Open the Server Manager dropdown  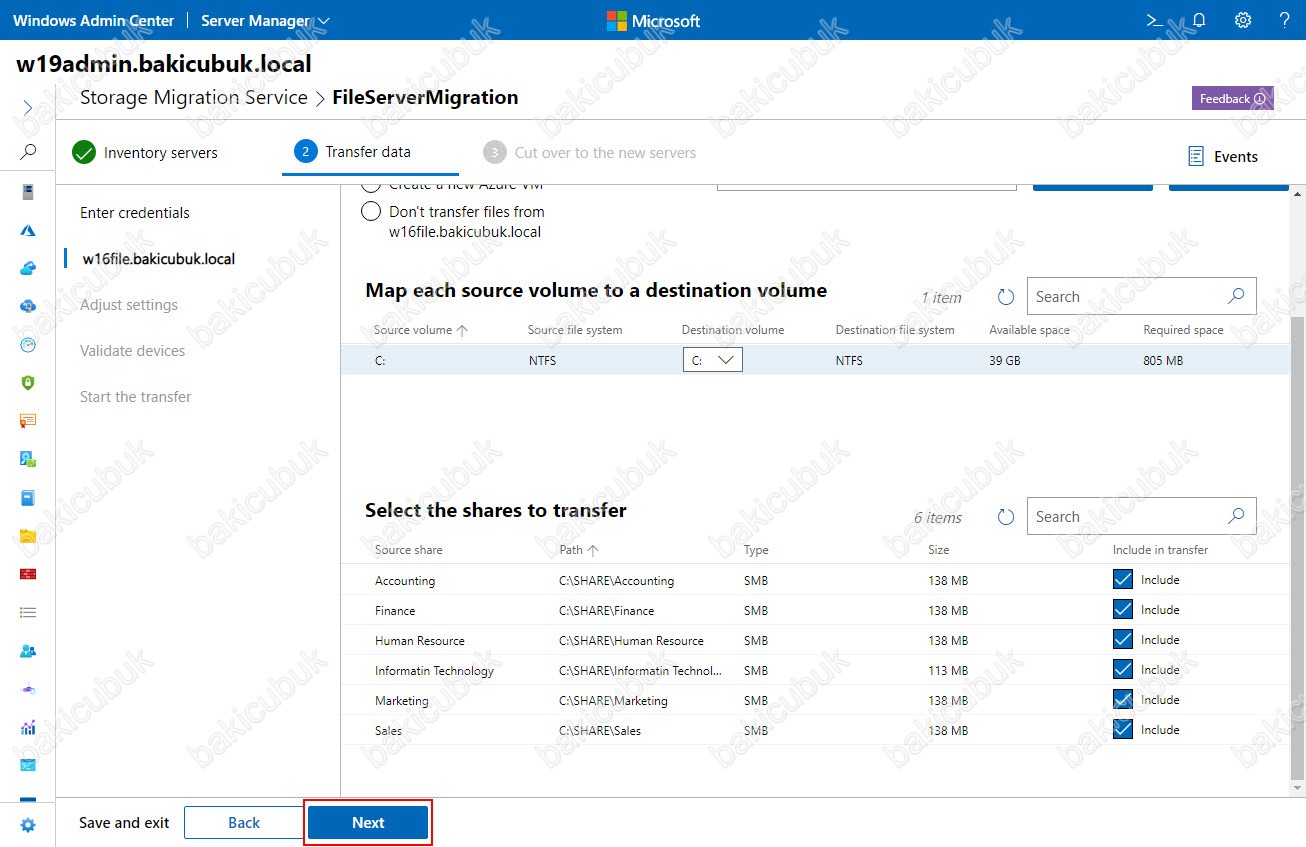pos(265,20)
